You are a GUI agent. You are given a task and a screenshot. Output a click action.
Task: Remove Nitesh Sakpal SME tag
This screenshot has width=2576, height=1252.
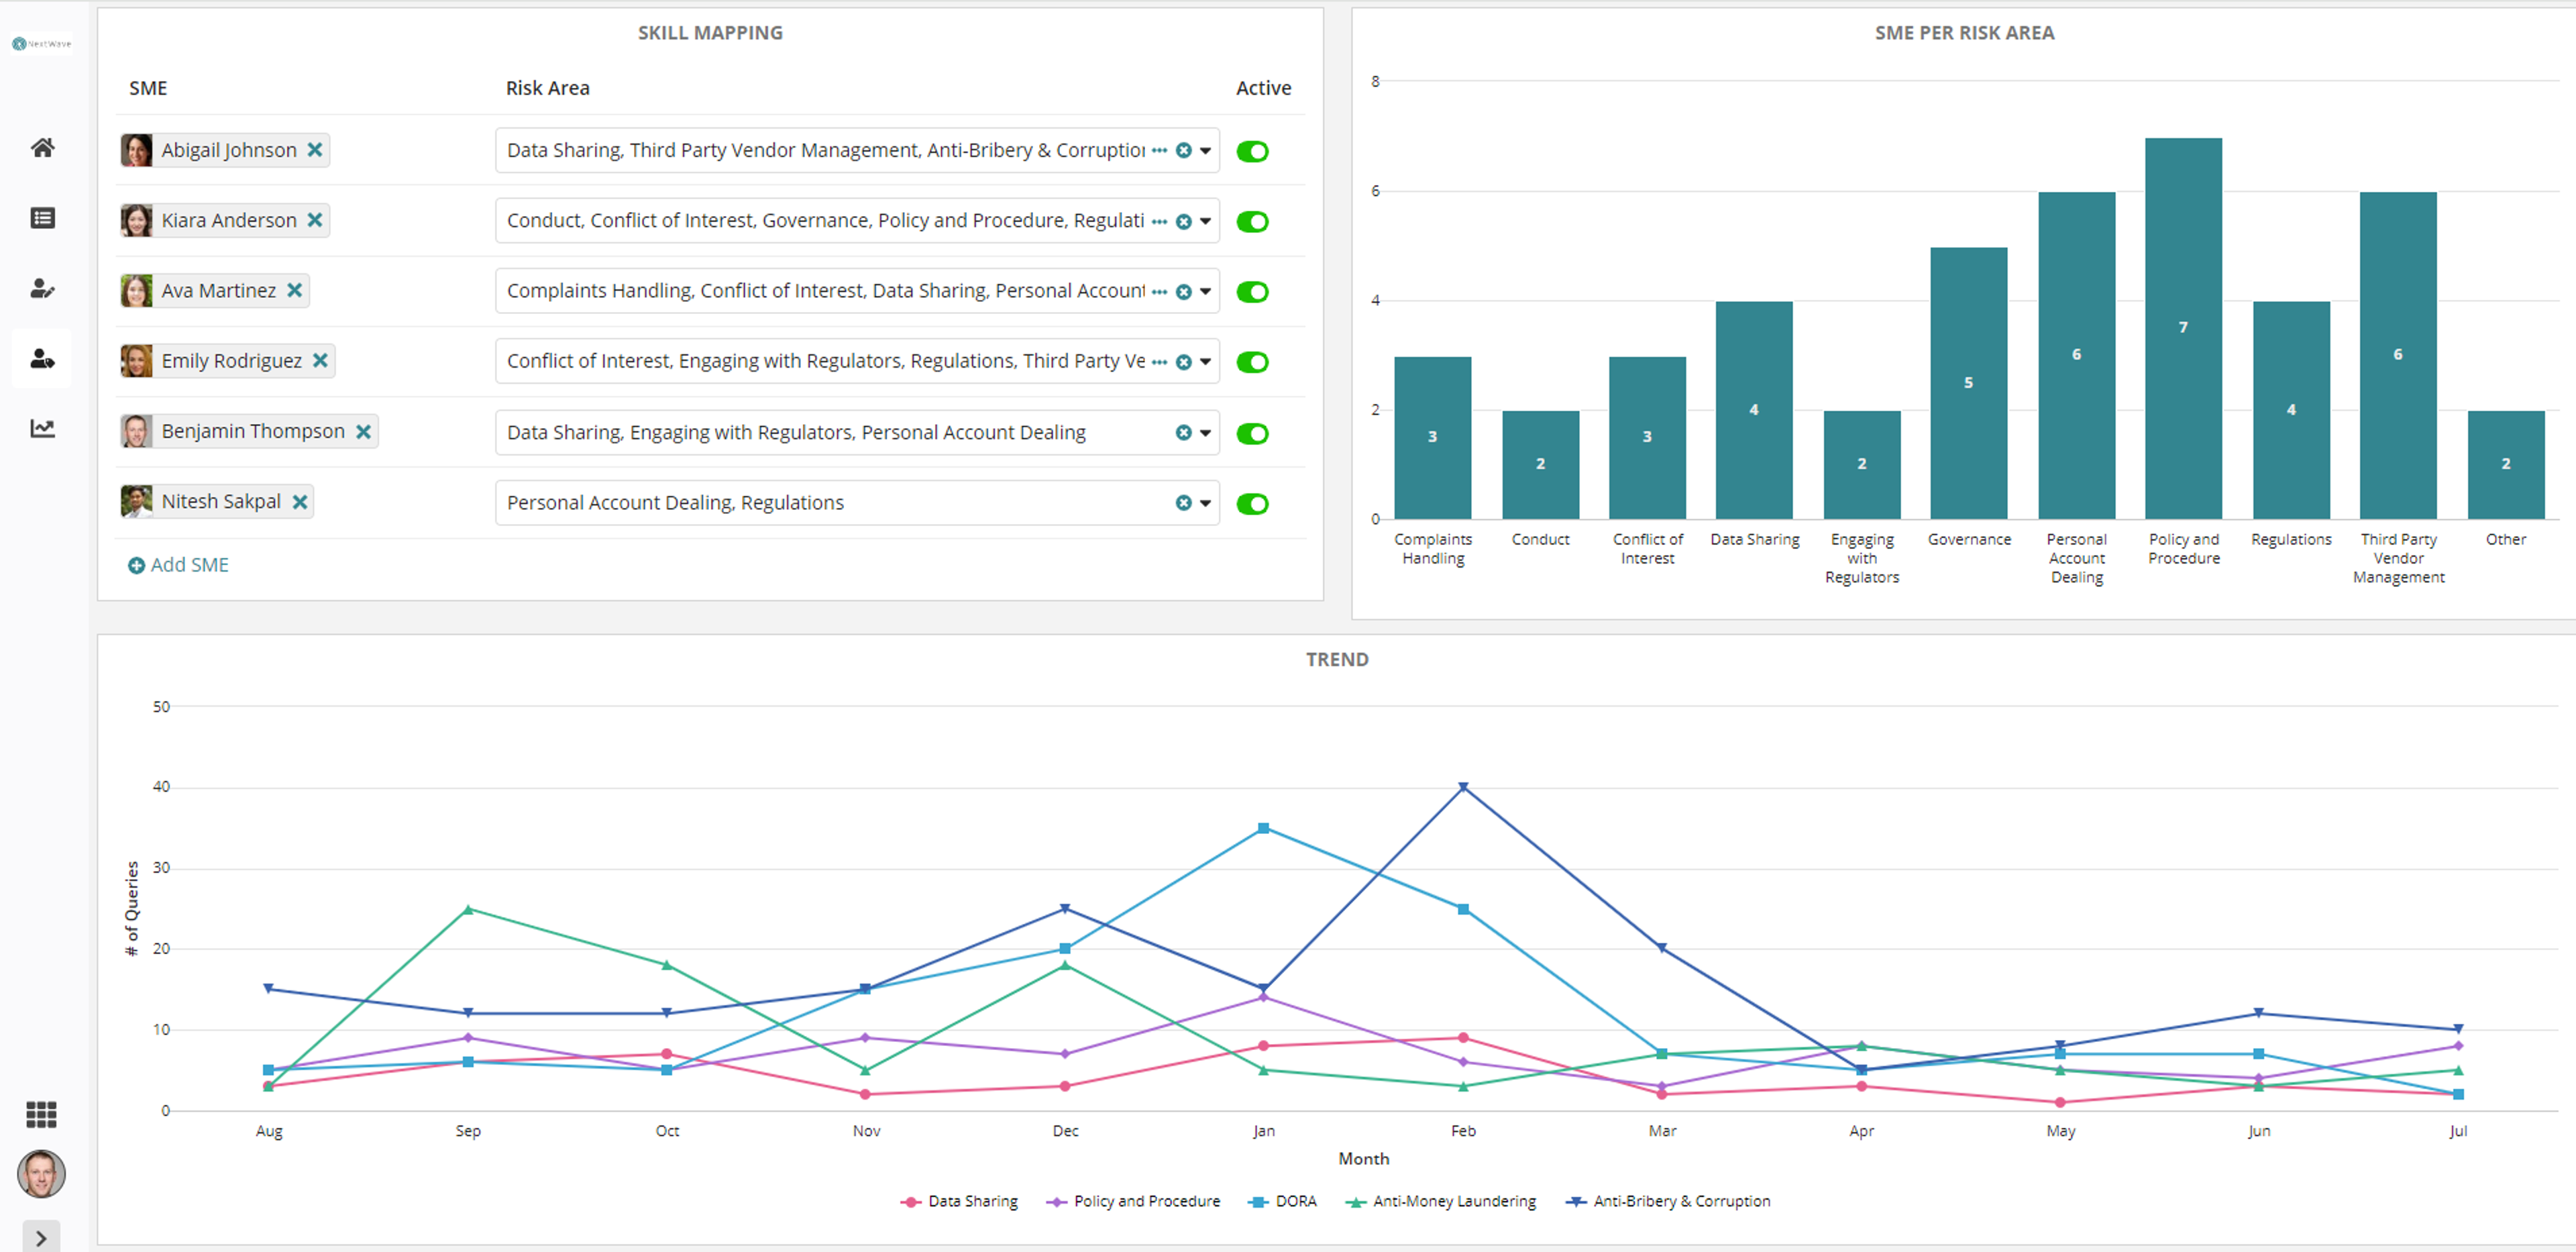[300, 501]
